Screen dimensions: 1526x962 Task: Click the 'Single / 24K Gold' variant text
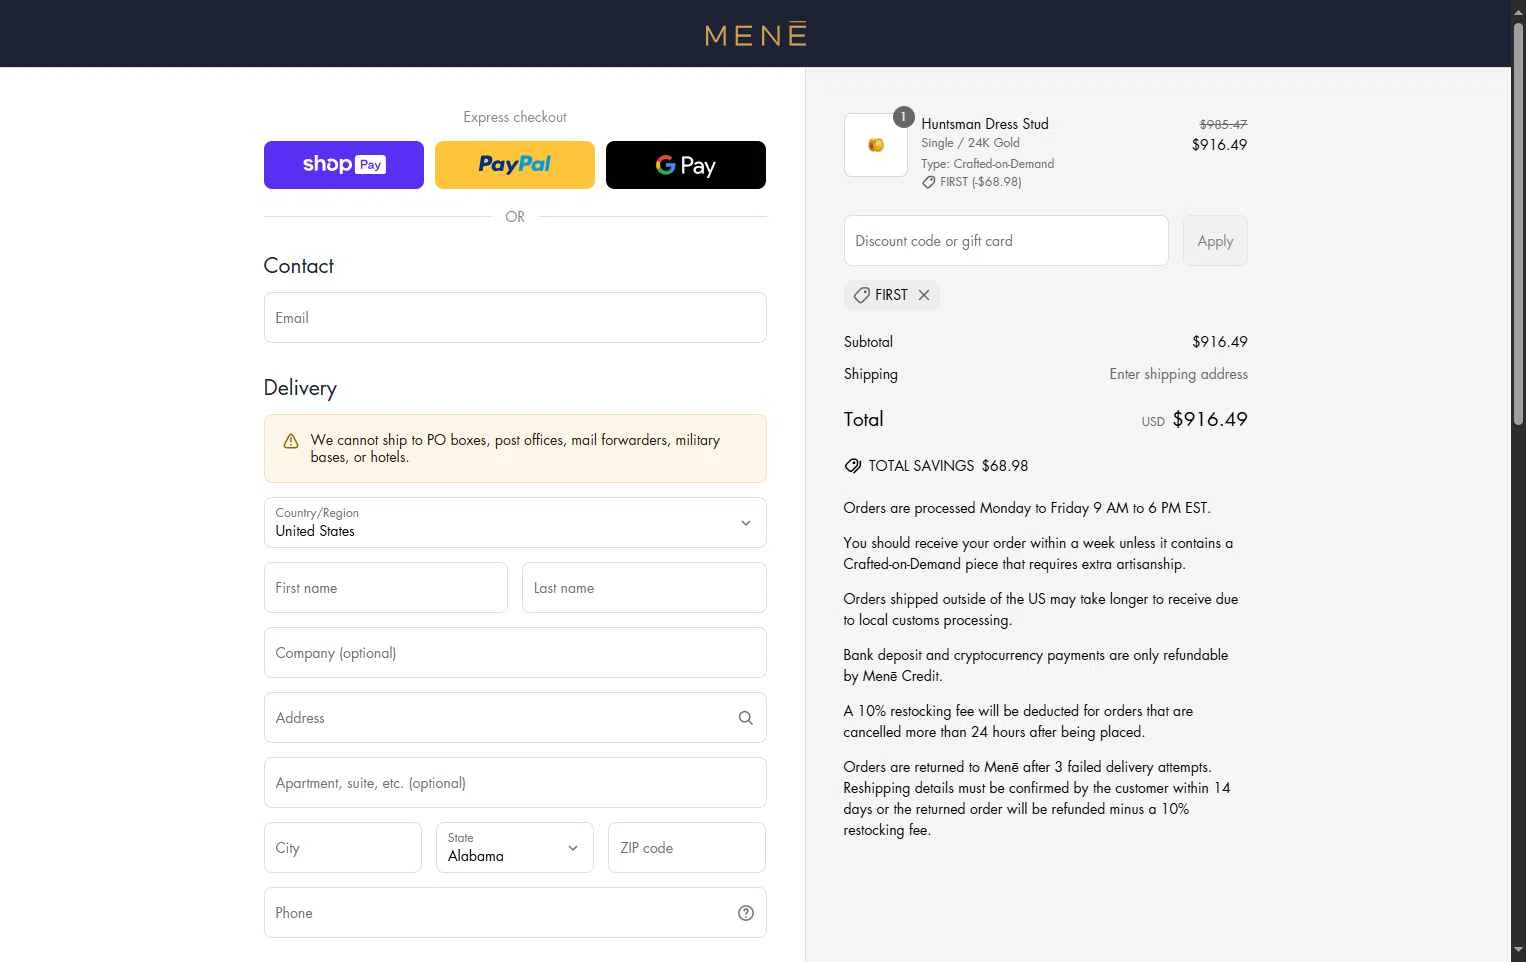pyautogui.click(x=971, y=143)
